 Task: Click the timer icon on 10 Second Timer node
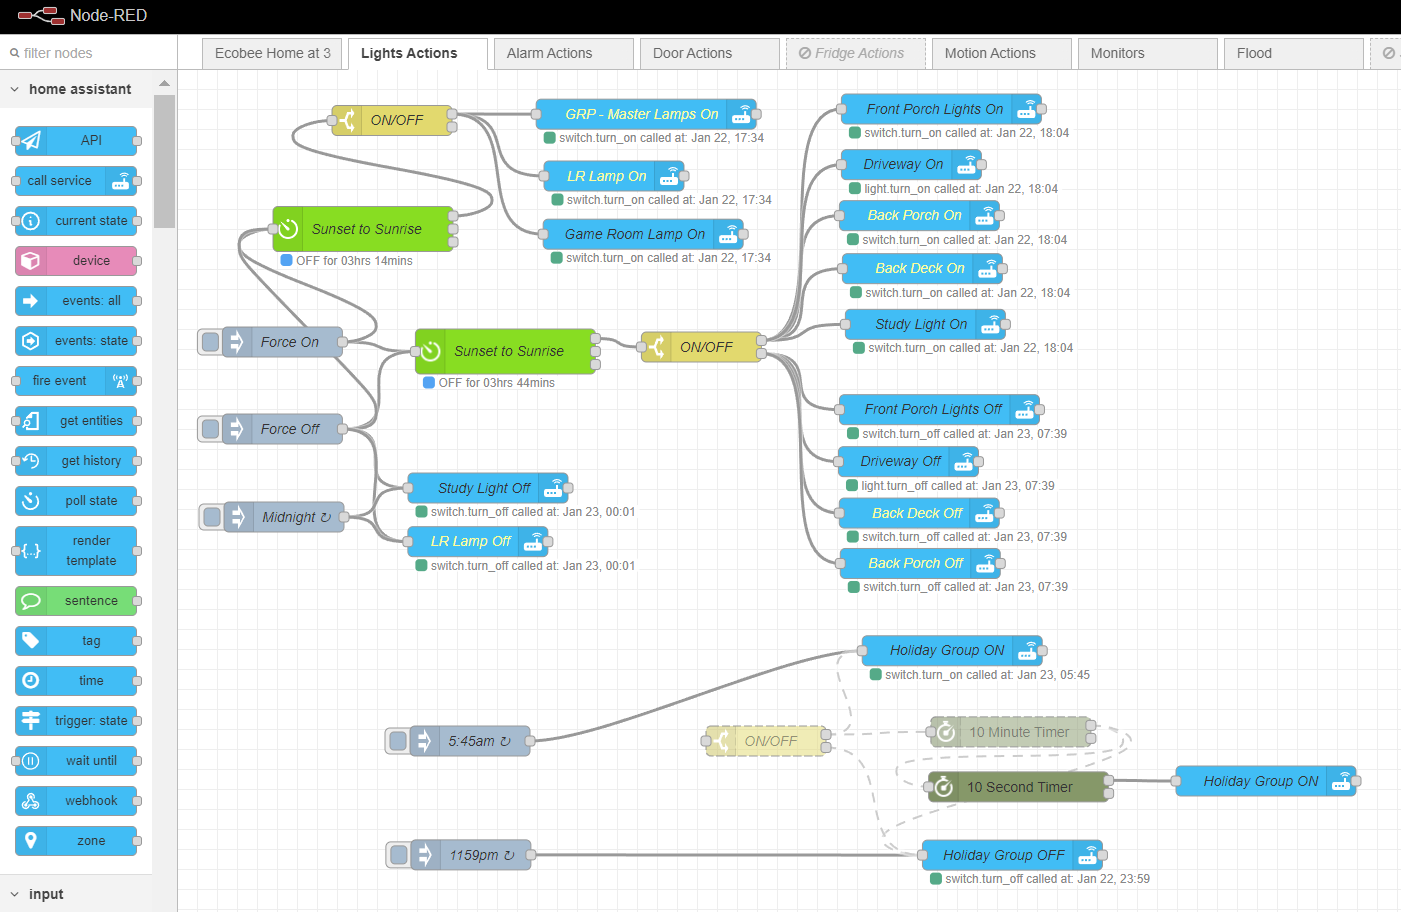[x=943, y=787]
